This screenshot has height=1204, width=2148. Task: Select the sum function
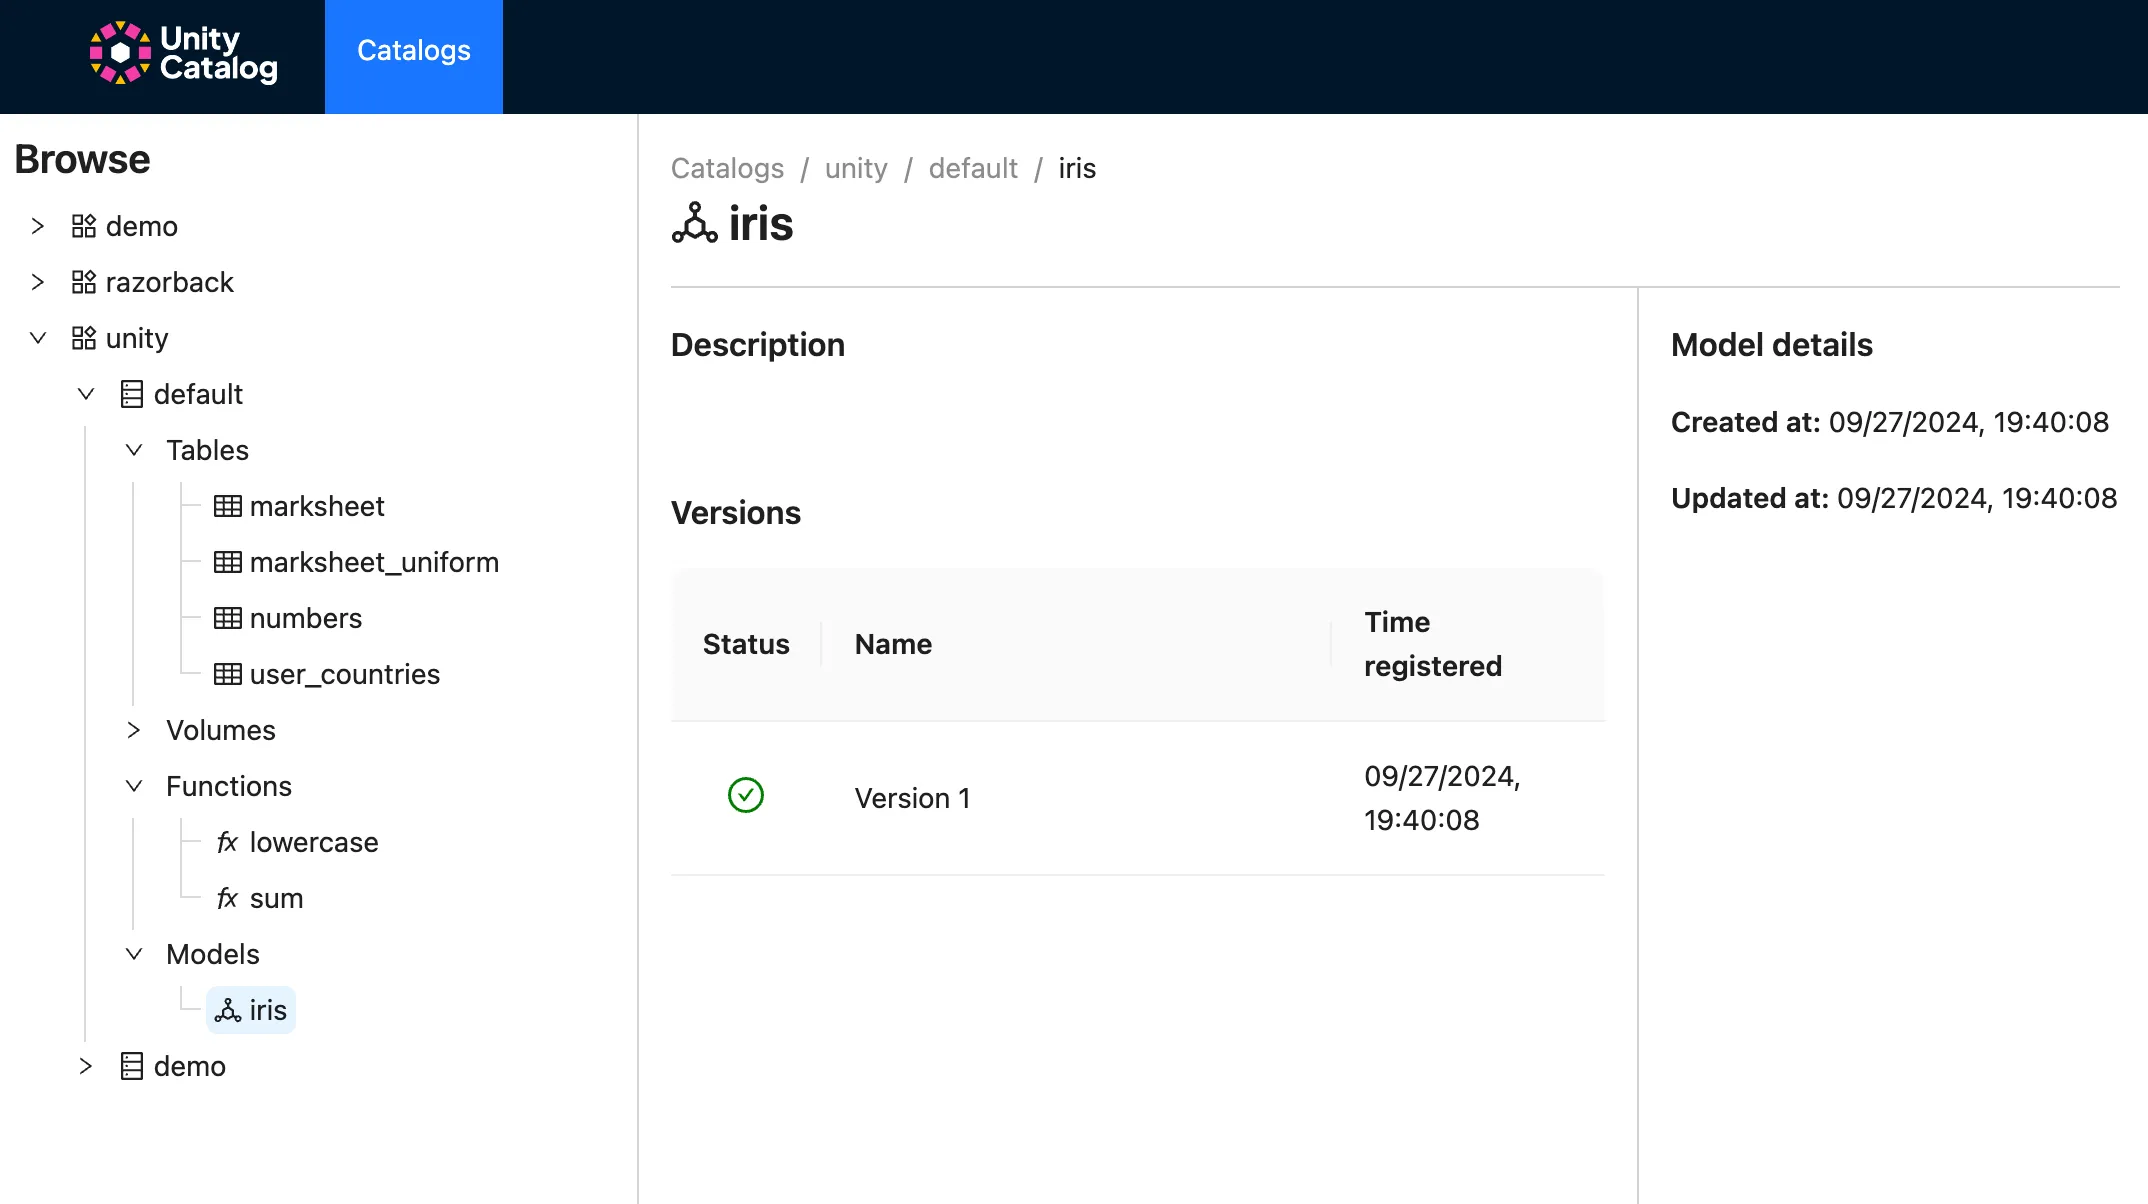[x=276, y=899]
